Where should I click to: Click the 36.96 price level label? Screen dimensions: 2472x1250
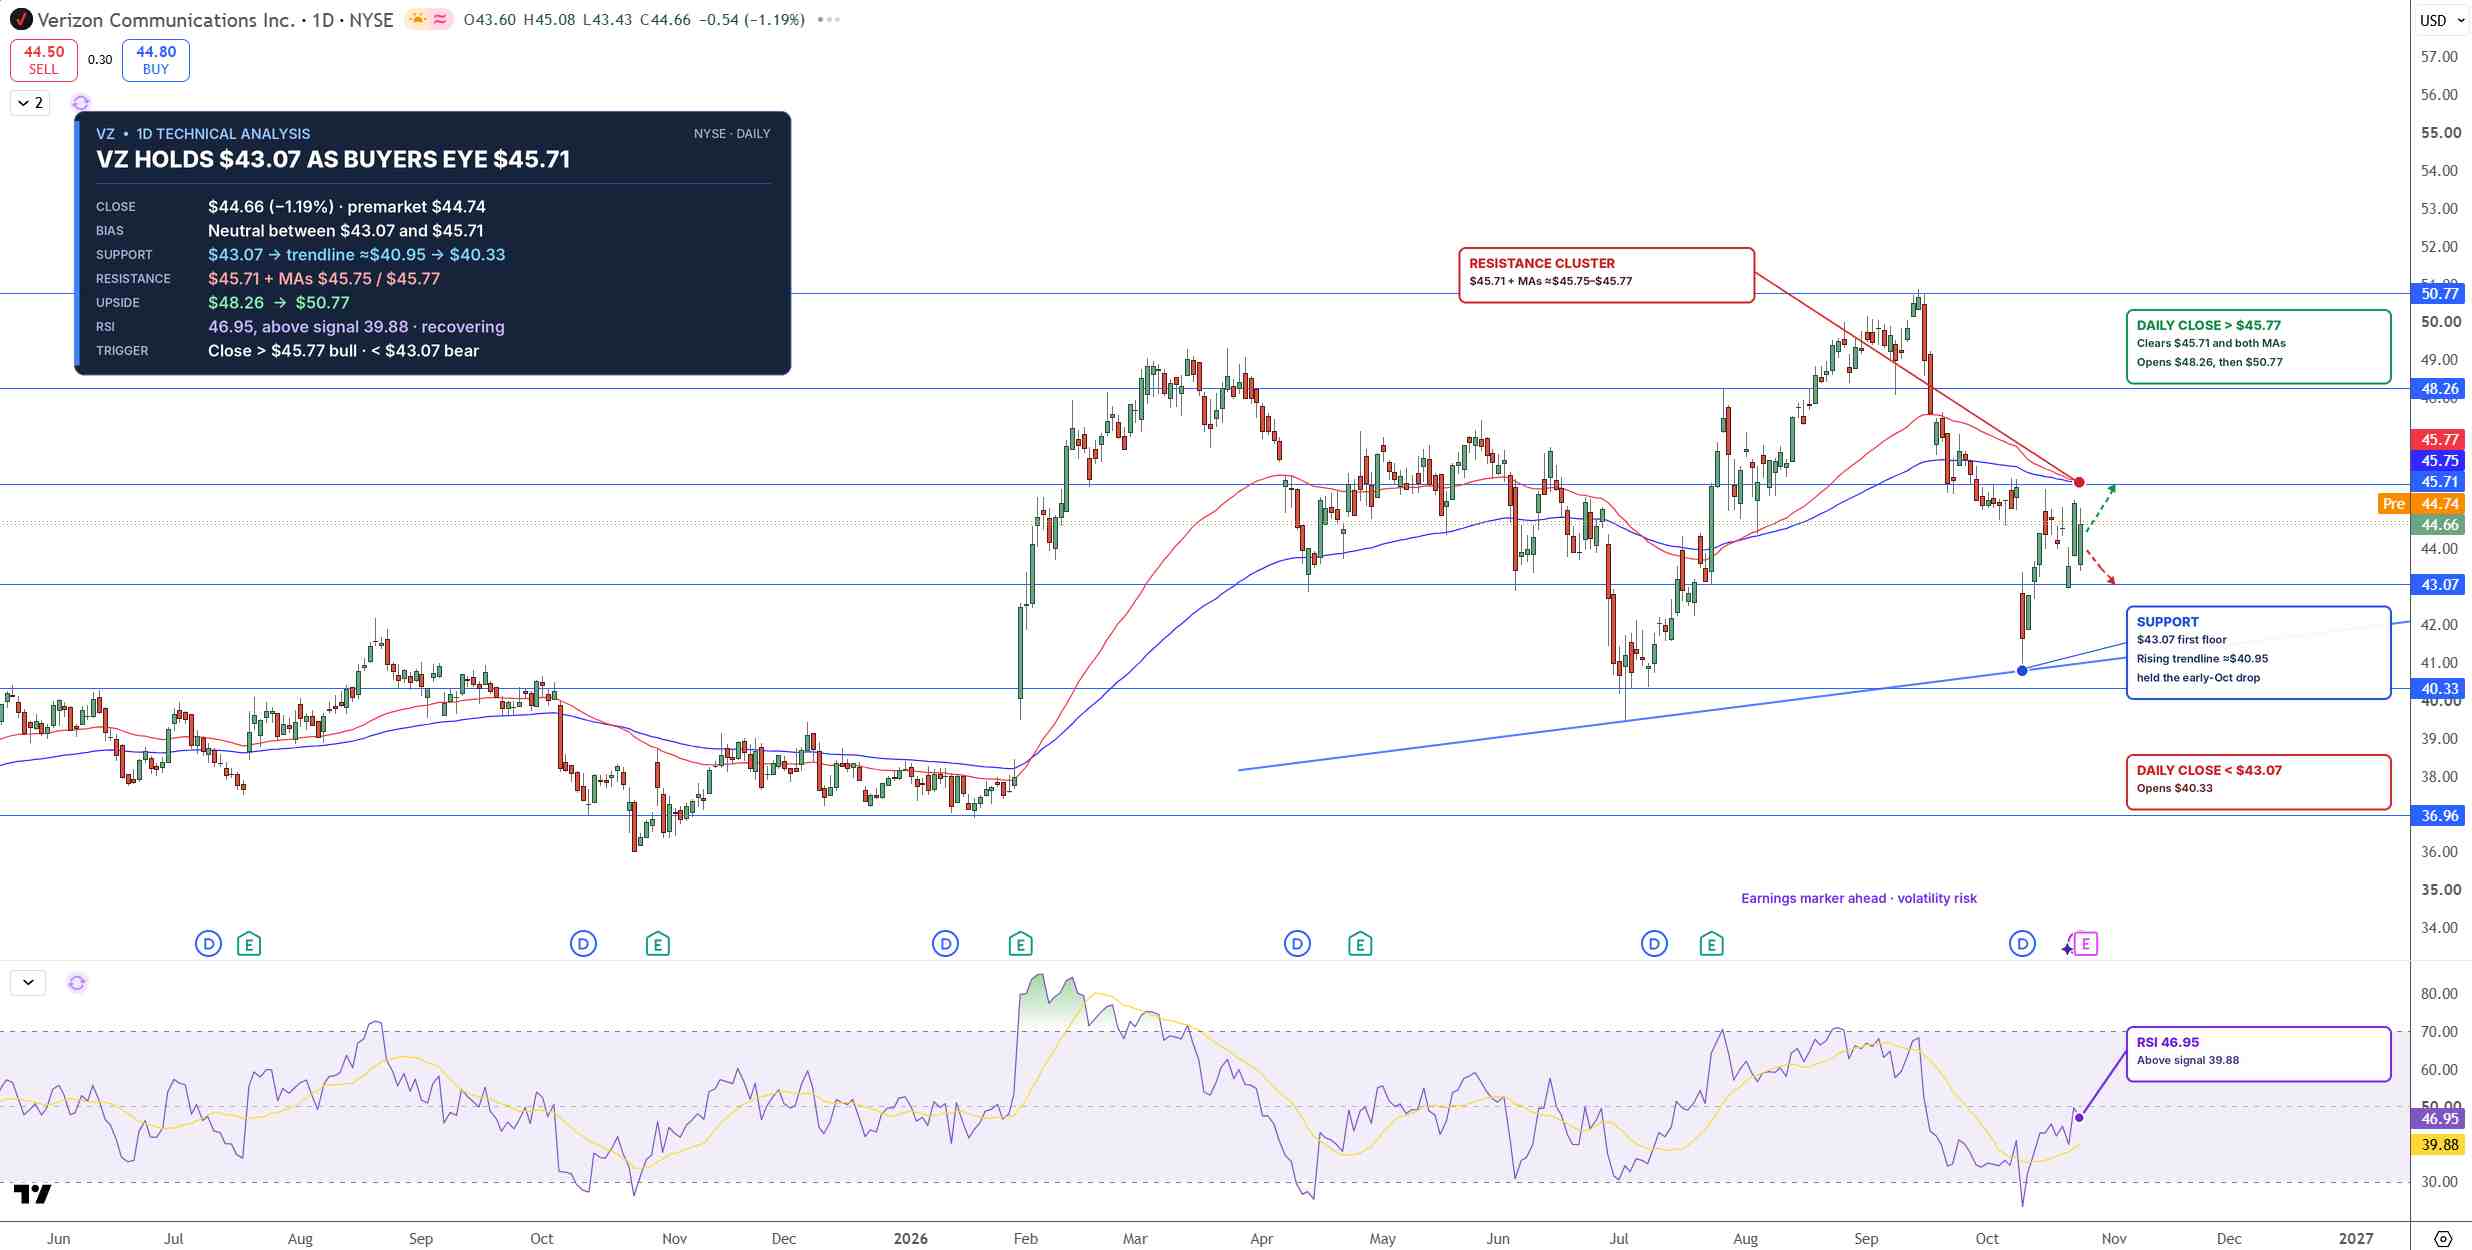(x=2440, y=815)
